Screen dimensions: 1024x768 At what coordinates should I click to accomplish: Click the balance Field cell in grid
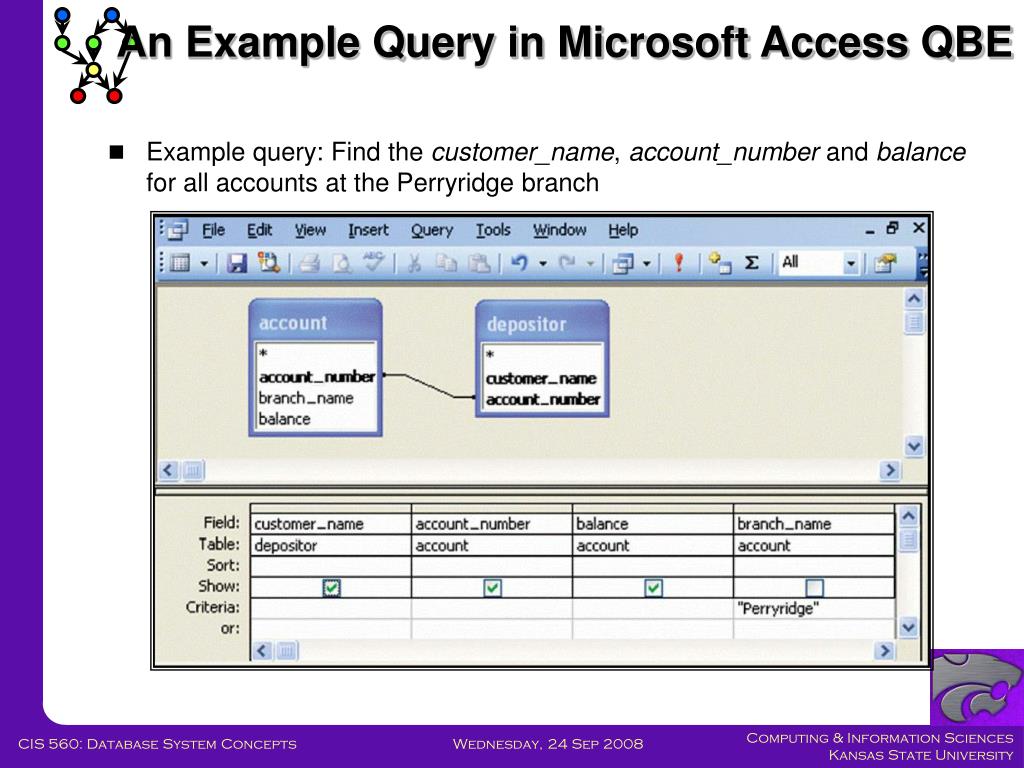(653, 524)
